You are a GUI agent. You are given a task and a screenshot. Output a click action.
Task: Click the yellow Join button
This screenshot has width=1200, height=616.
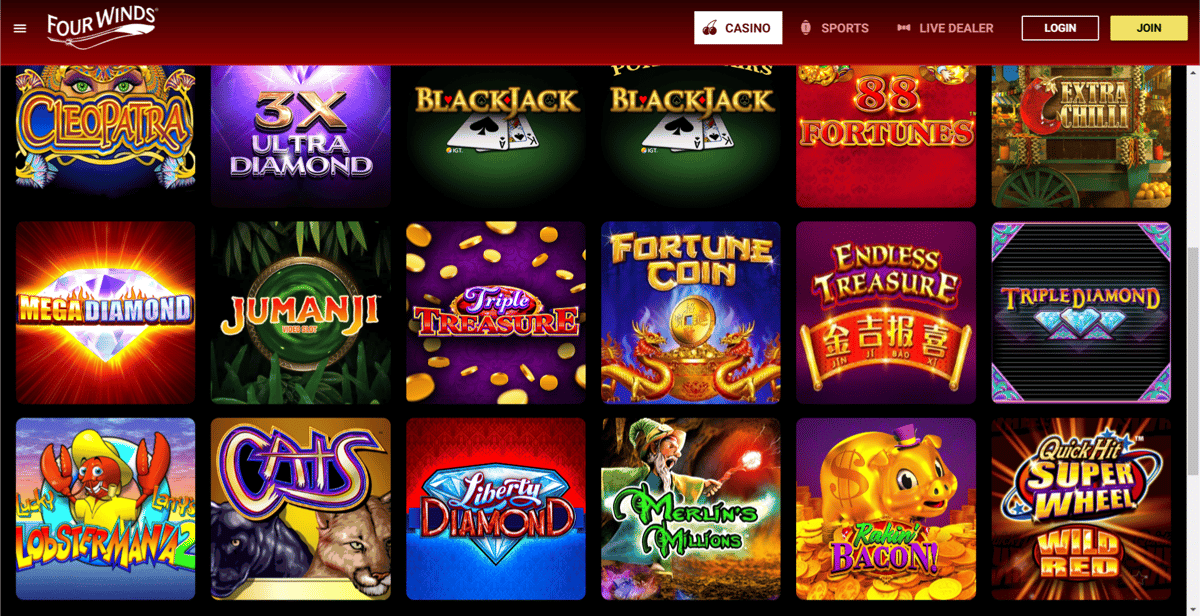coord(1149,28)
